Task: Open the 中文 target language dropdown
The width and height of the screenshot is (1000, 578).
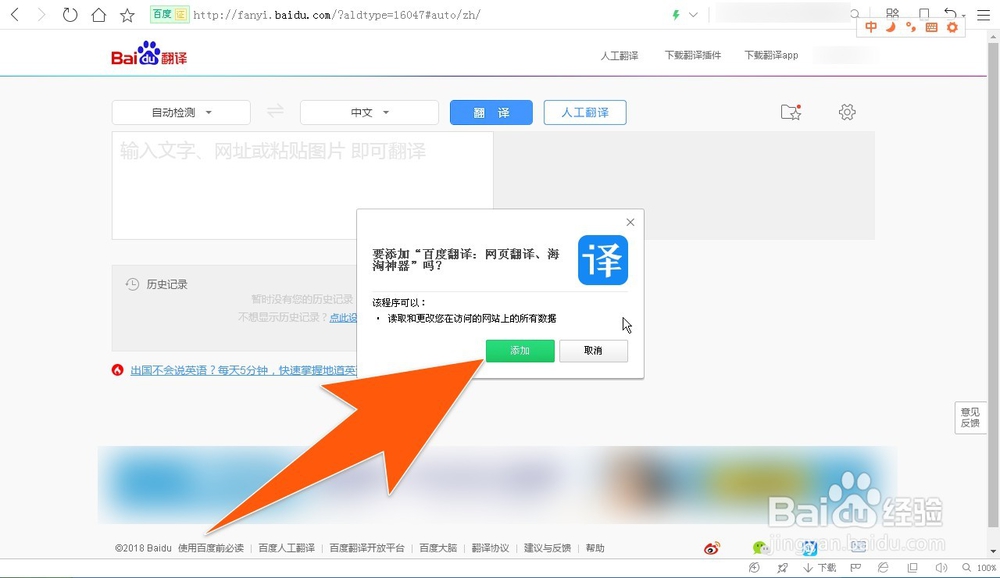Action: (369, 112)
